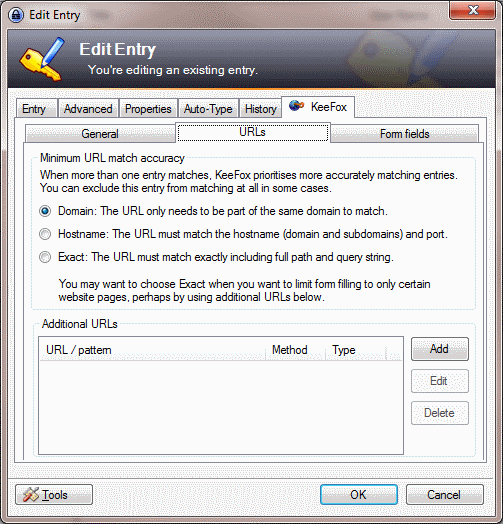Open the History tab
Image resolution: width=503 pixels, height=524 pixels.
pyautogui.click(x=260, y=109)
